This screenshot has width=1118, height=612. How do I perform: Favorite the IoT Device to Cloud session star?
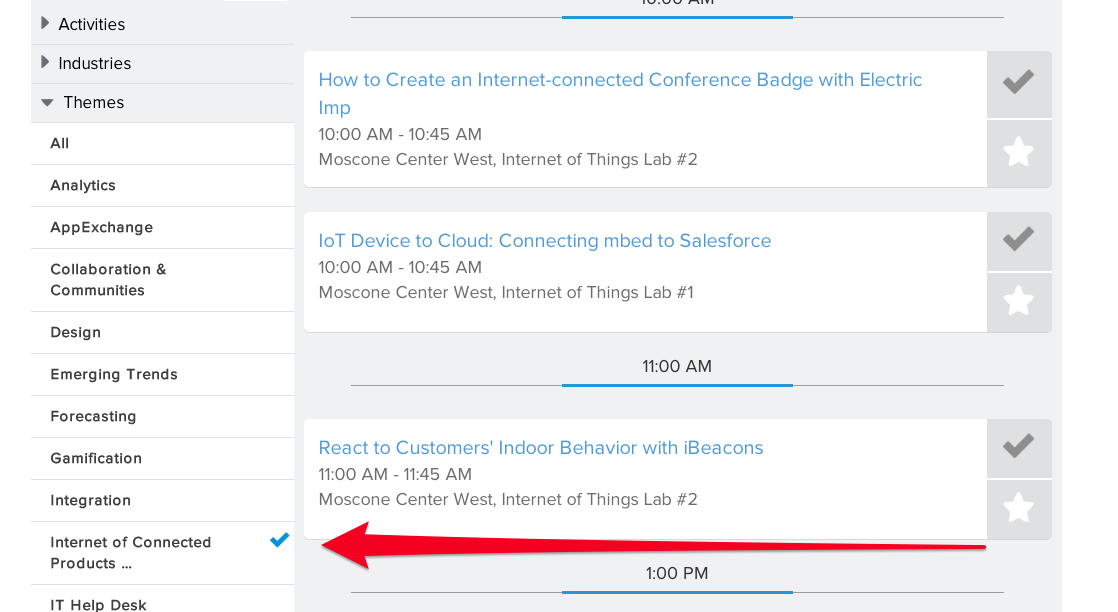(x=1019, y=302)
